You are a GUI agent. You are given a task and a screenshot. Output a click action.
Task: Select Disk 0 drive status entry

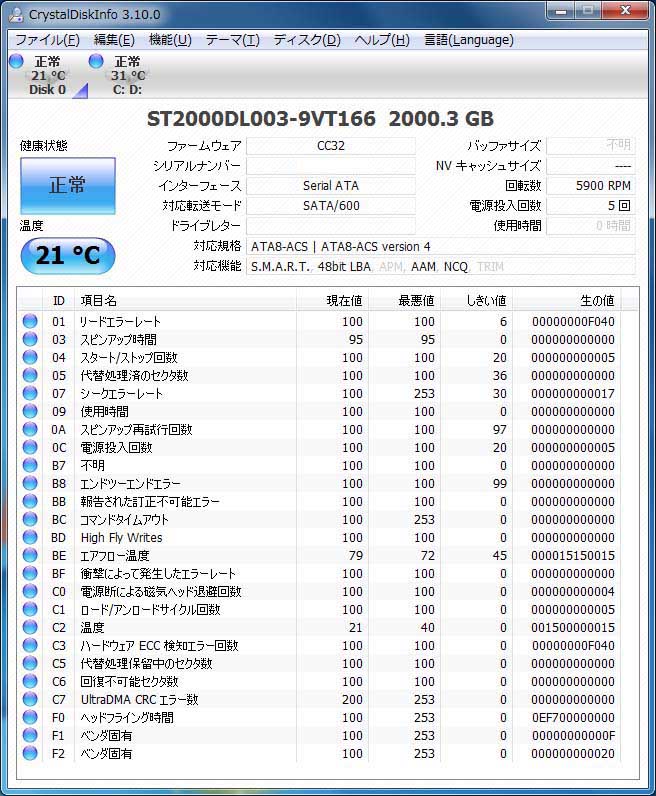[x=47, y=76]
